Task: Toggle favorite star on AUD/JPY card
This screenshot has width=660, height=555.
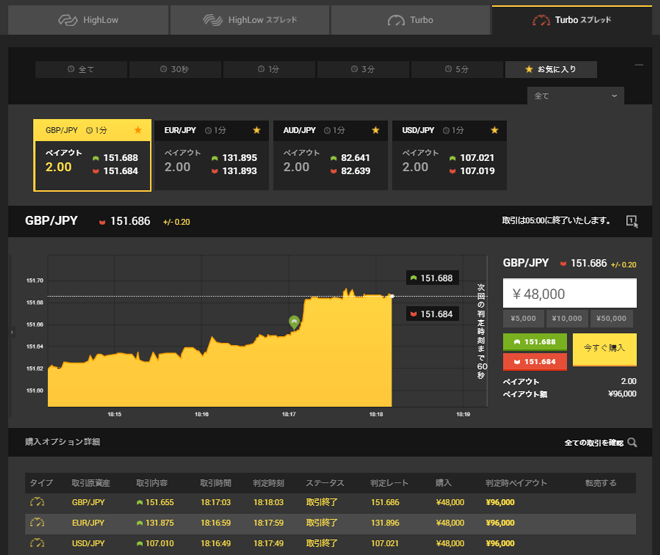Action: pyautogui.click(x=375, y=130)
